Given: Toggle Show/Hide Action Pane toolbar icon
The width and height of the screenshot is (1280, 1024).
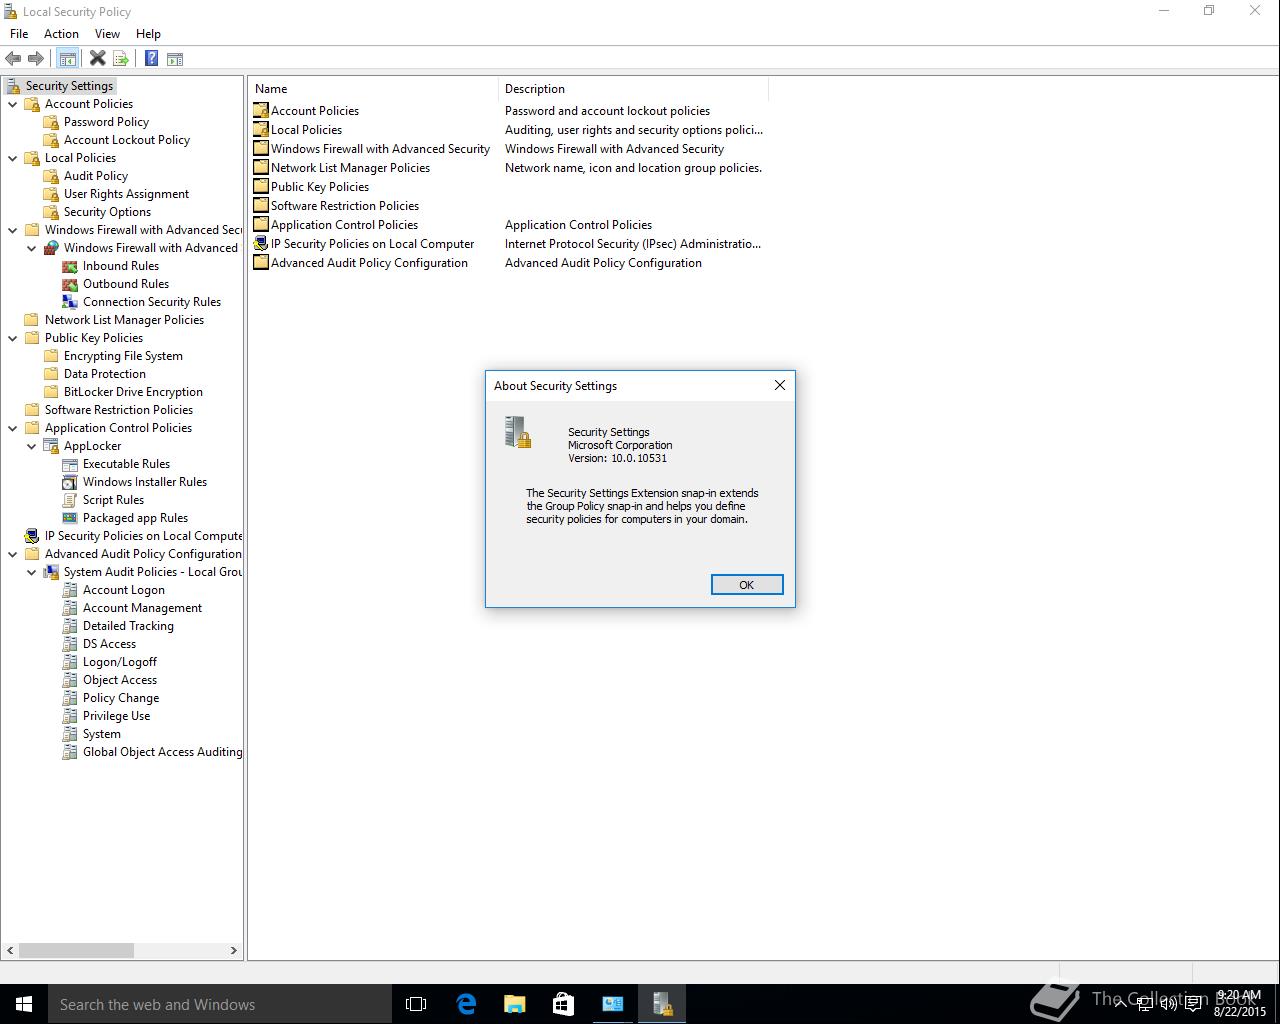Looking at the screenshot, I should click(175, 59).
